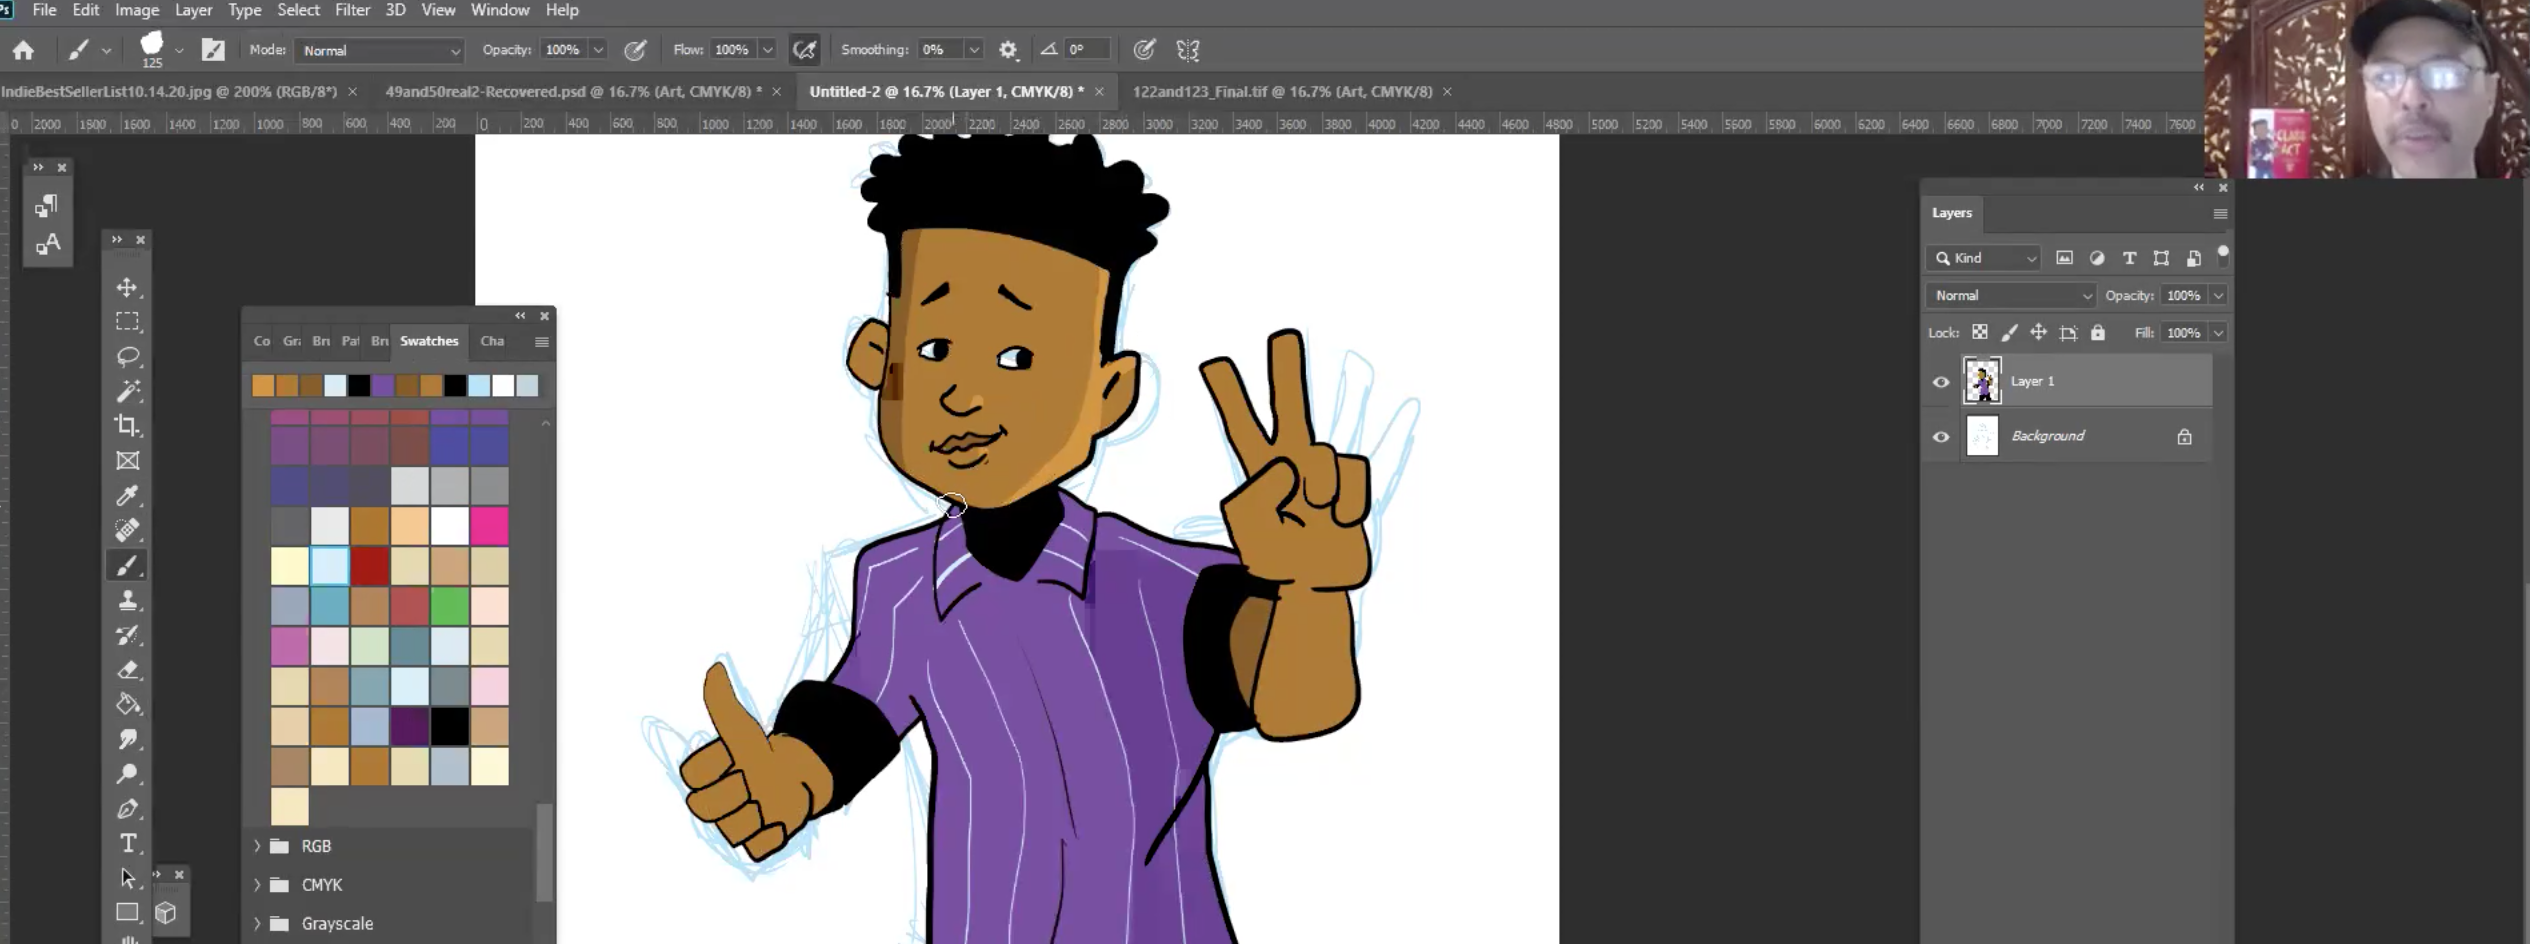Click the Home button in options bar
This screenshot has width=2530, height=944.
tap(23, 50)
